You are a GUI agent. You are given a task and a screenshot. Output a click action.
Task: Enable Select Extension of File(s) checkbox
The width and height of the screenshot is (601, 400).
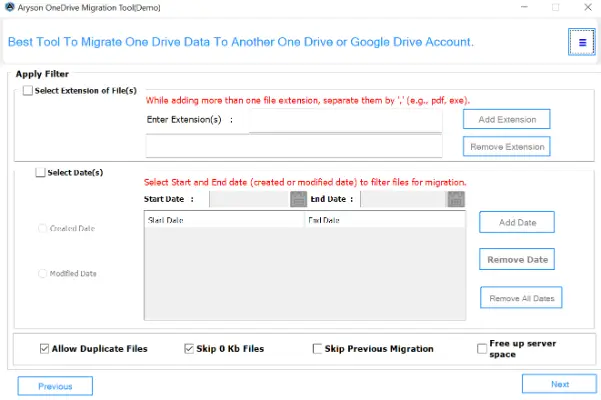(28, 91)
